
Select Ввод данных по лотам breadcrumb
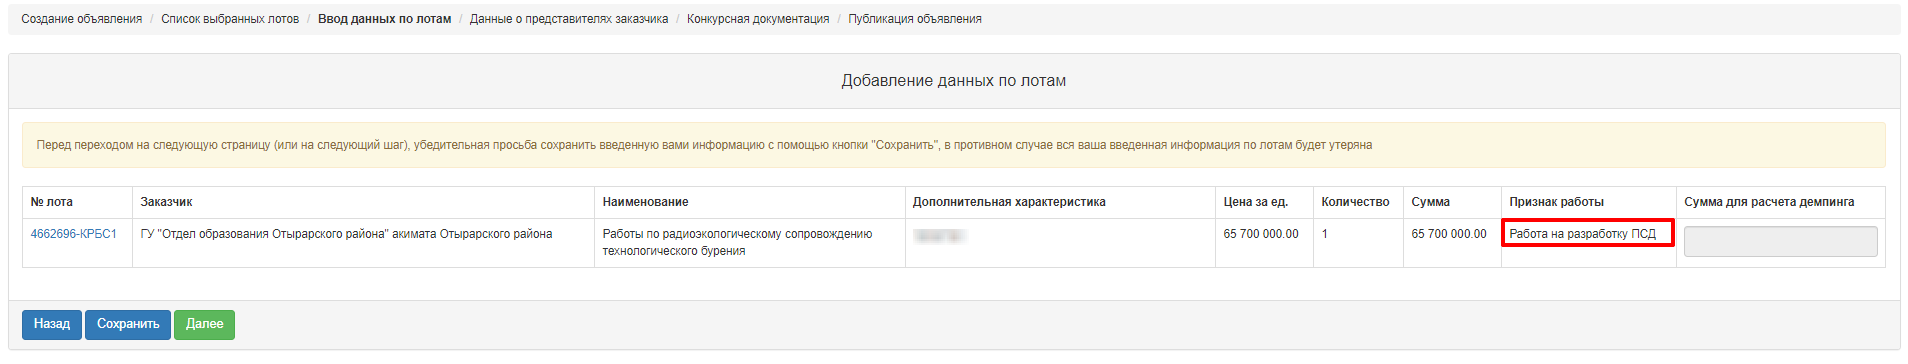coord(384,19)
